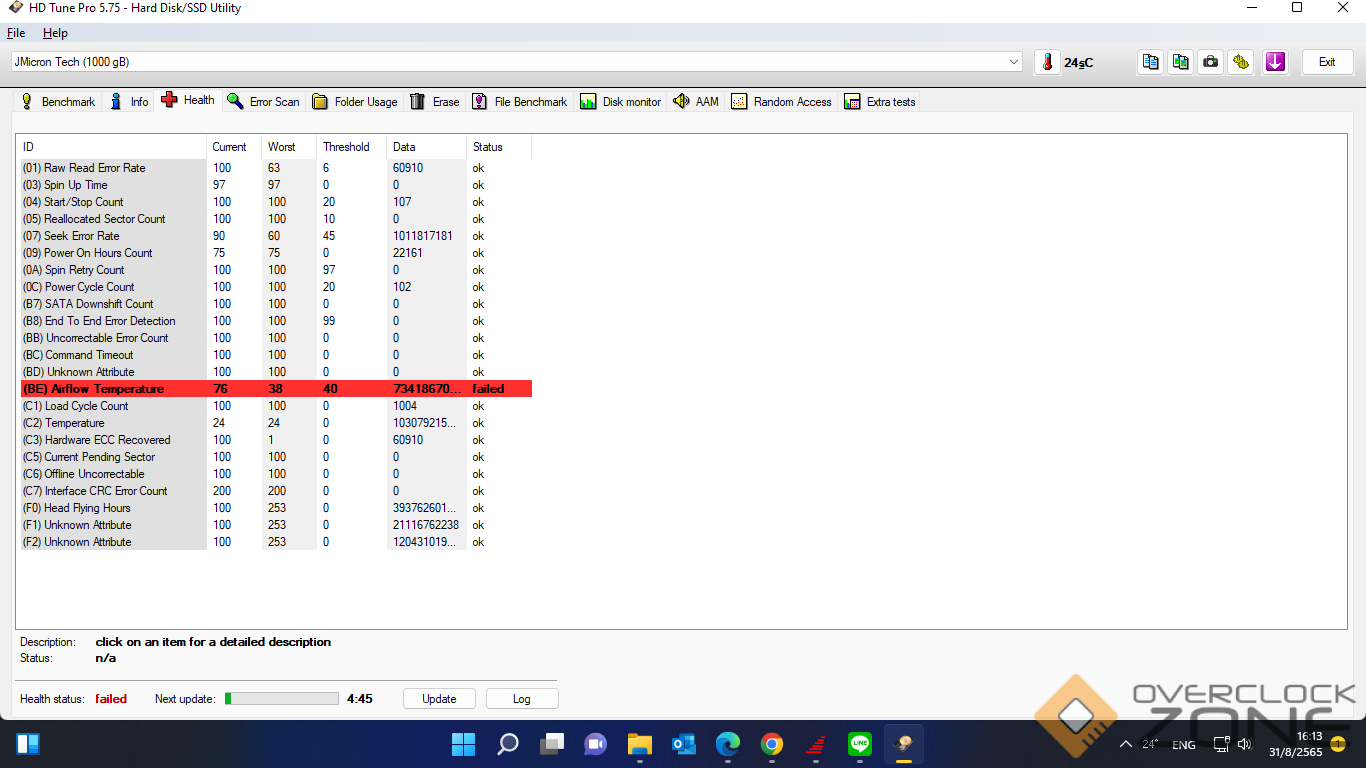The height and width of the screenshot is (768, 1366).
Task: Show hidden tray icons chevron
Action: (1126, 744)
